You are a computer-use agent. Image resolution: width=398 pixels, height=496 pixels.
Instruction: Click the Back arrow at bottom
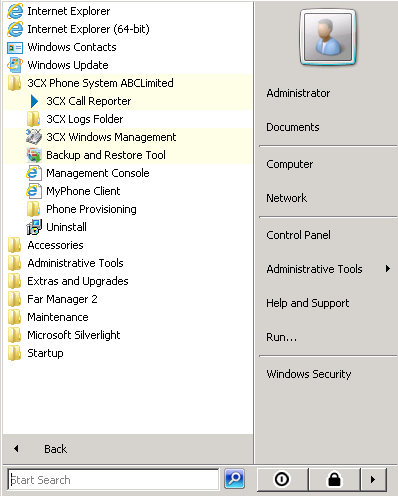16,449
